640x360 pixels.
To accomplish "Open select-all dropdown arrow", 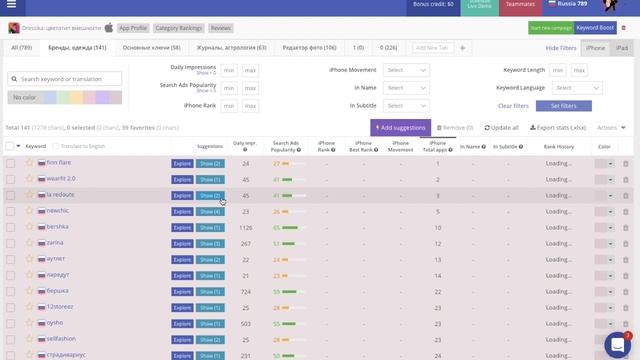I will coord(18,146).
